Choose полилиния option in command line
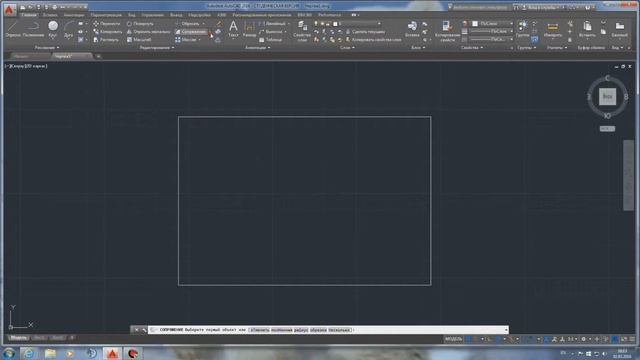640x360 pixels. [x=282, y=330]
